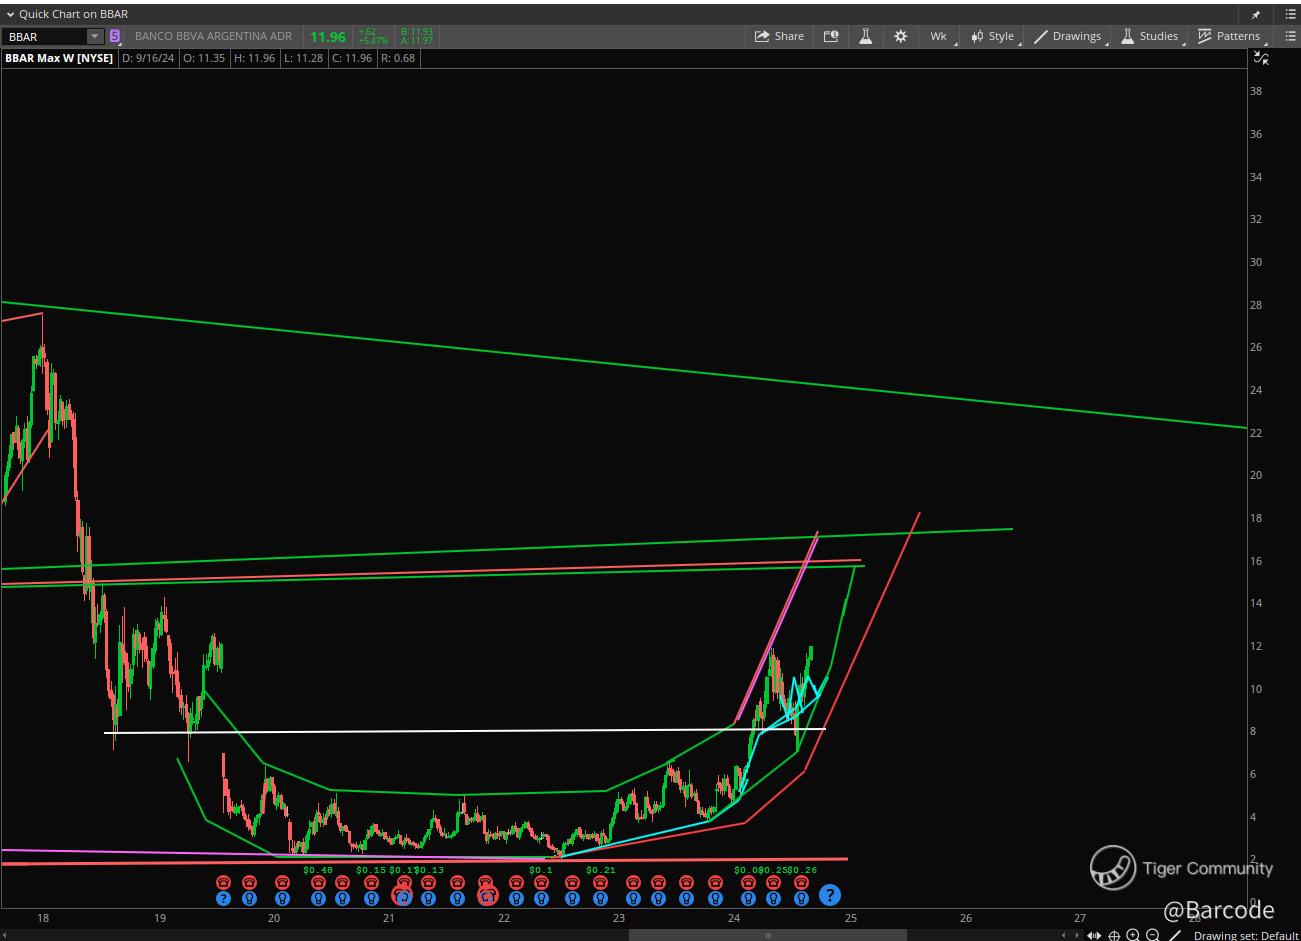Click the red phone icon under $0.26
This screenshot has width=1301, height=941.
click(800, 882)
